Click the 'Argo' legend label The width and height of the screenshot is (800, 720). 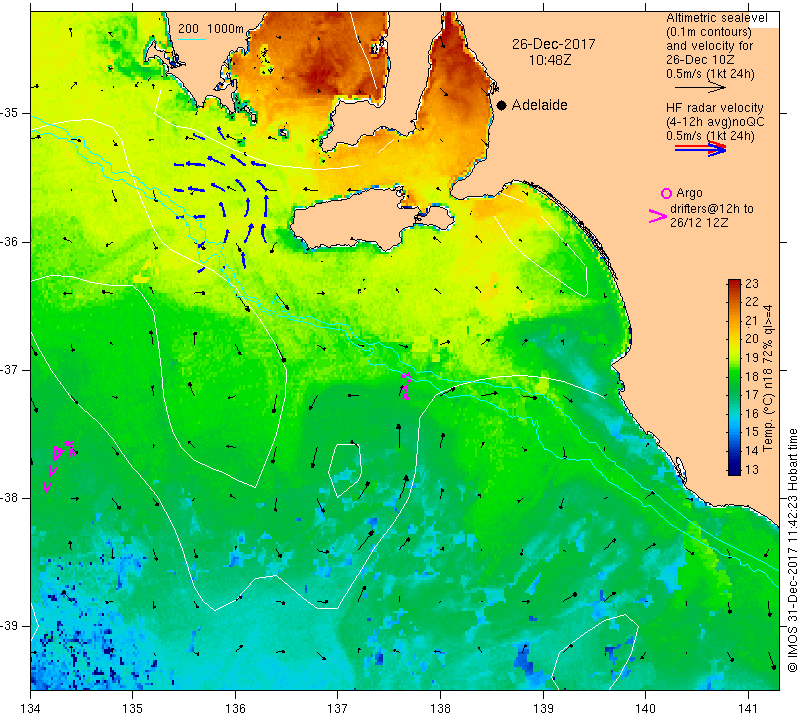click(689, 193)
